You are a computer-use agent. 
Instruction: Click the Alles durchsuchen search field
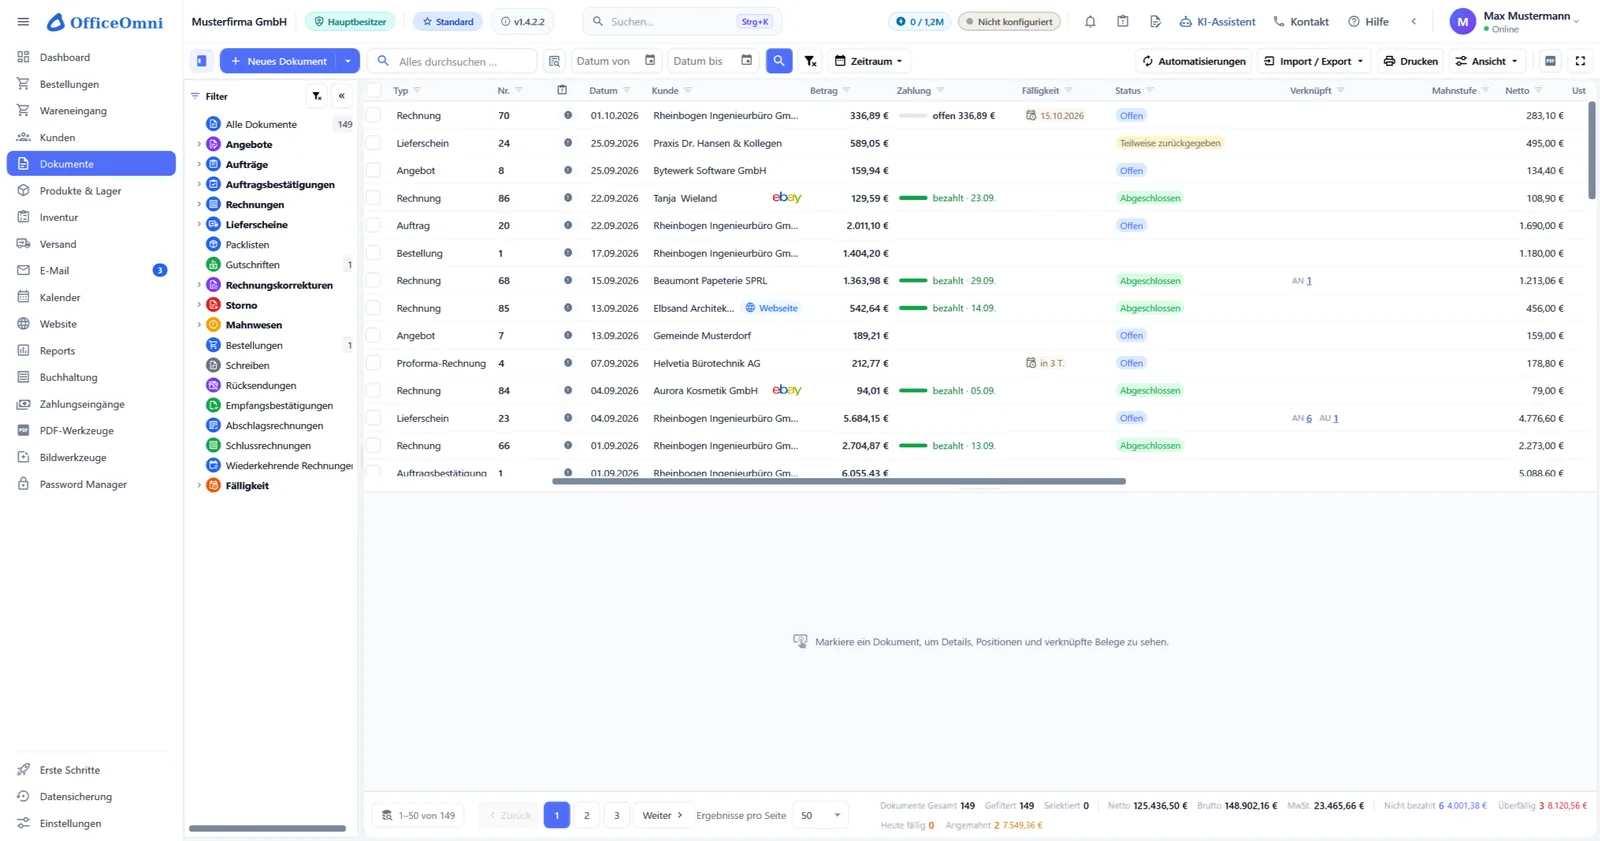point(452,61)
